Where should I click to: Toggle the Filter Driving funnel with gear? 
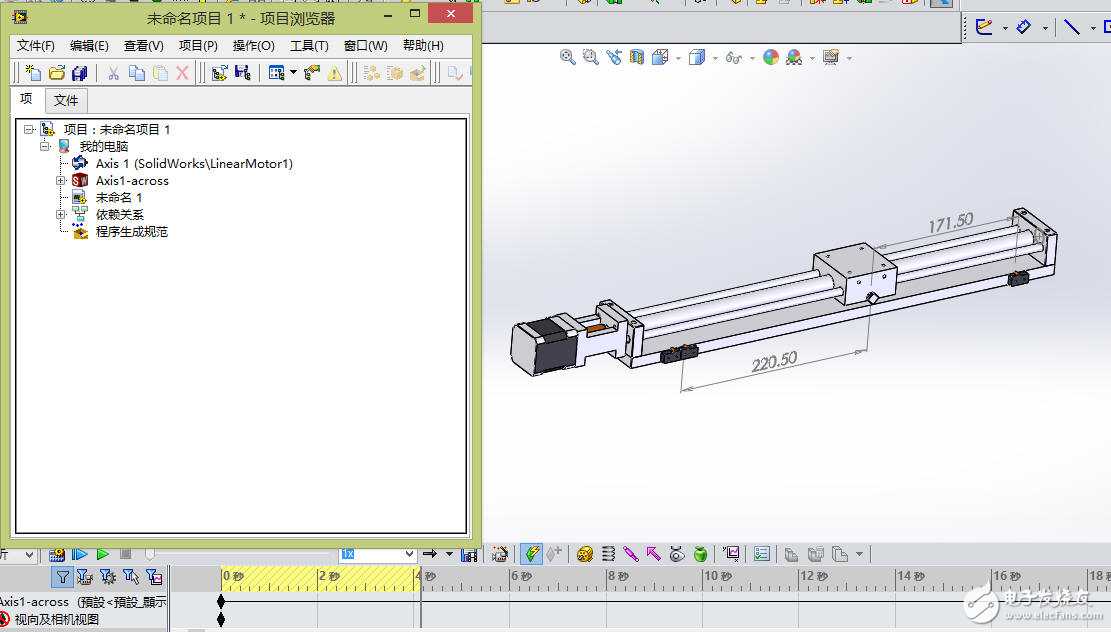click(108, 577)
